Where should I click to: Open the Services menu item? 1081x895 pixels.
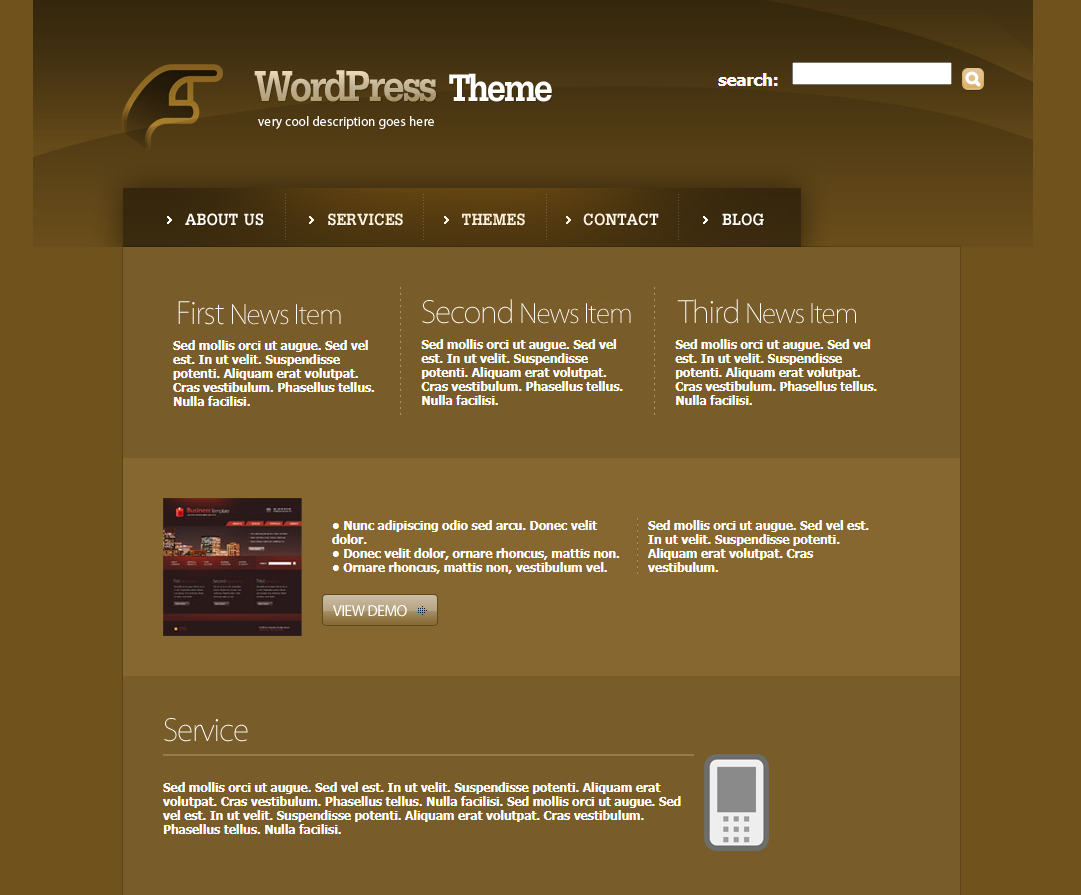click(365, 220)
